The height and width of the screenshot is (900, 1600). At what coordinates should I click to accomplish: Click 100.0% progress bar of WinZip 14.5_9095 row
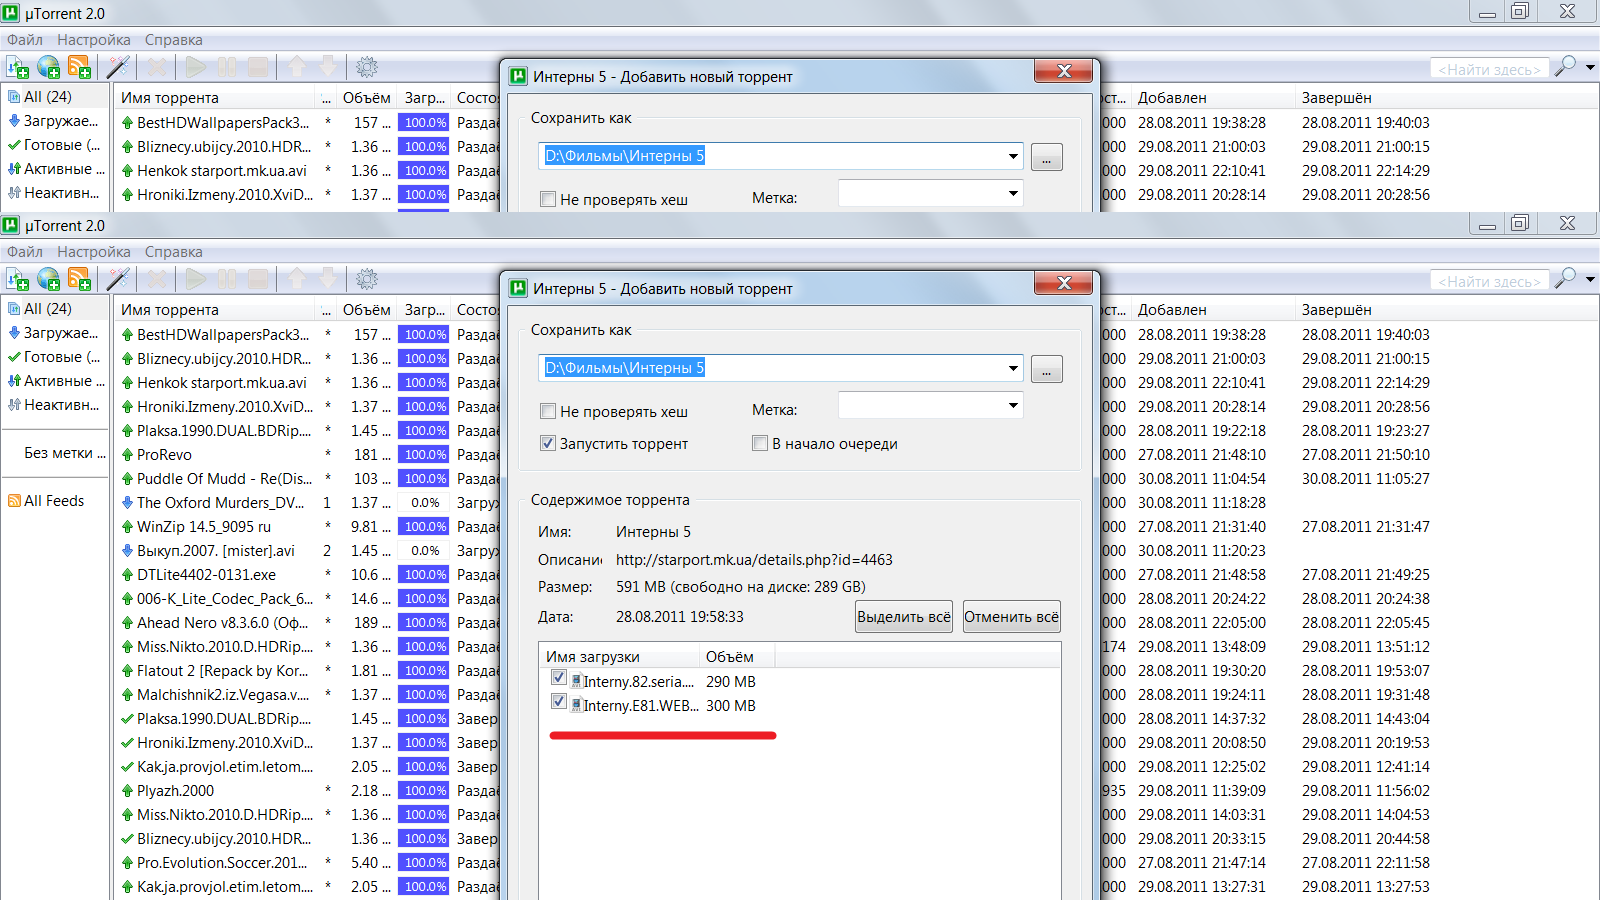(x=424, y=527)
